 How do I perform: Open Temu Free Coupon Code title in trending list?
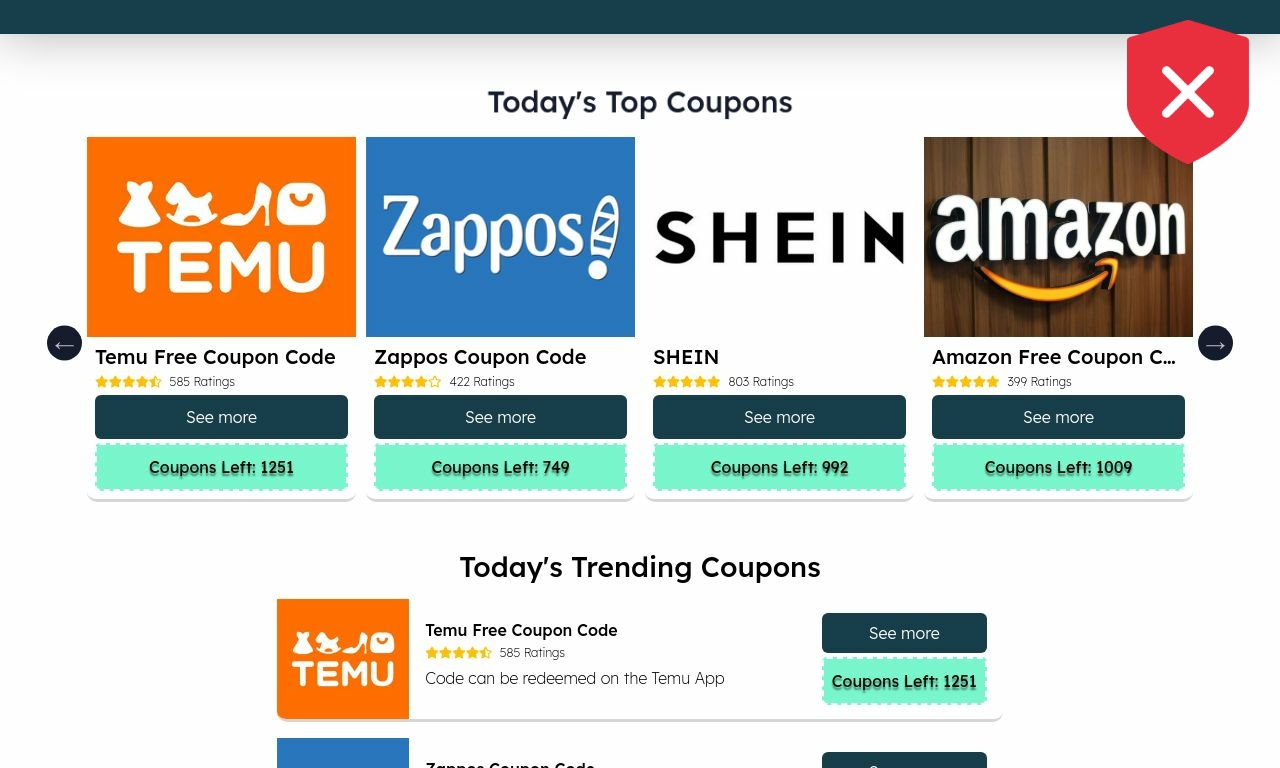pos(521,630)
